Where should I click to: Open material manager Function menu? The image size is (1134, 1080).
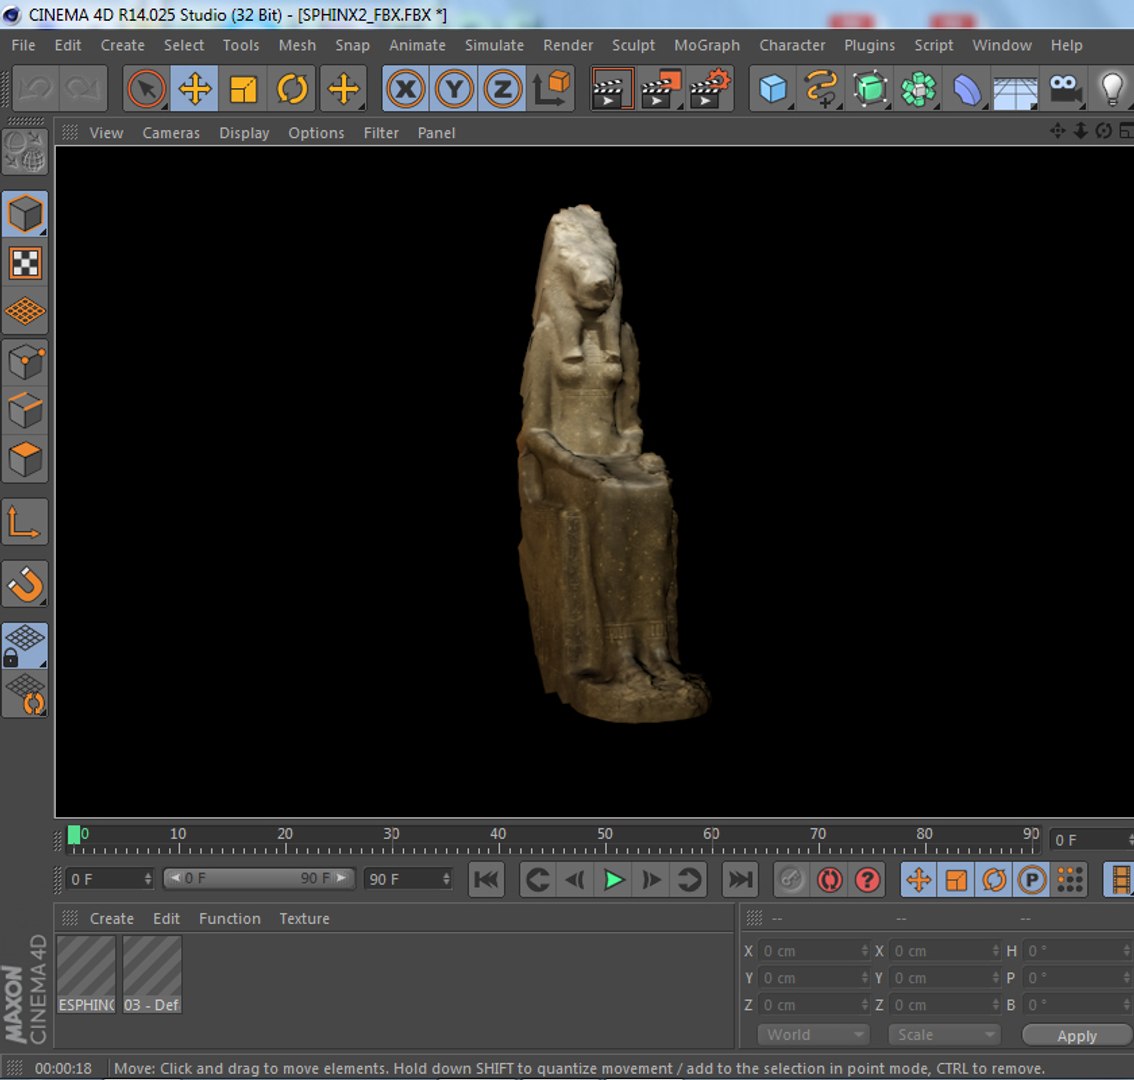[229, 919]
